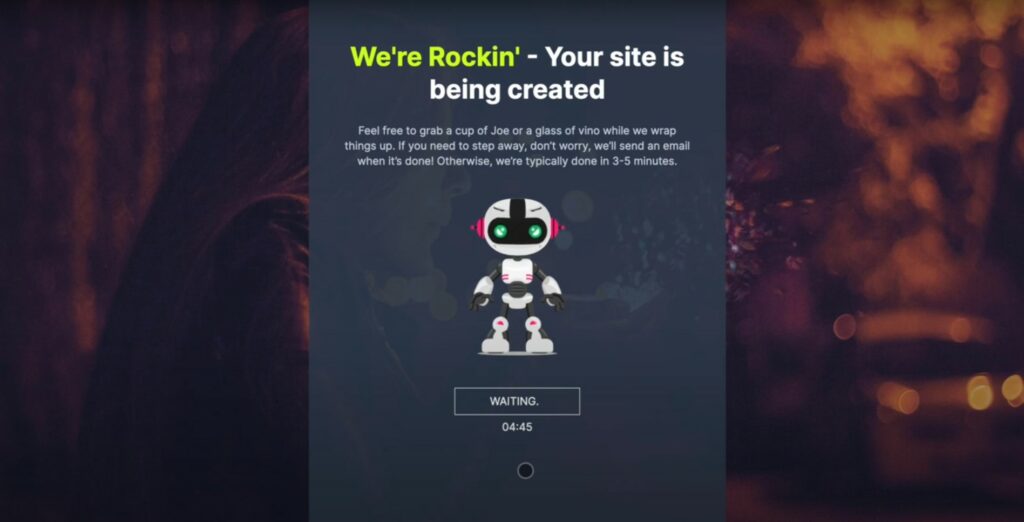1024x522 pixels.
Task: Click the 04:45 countdown timer
Action: point(517,427)
